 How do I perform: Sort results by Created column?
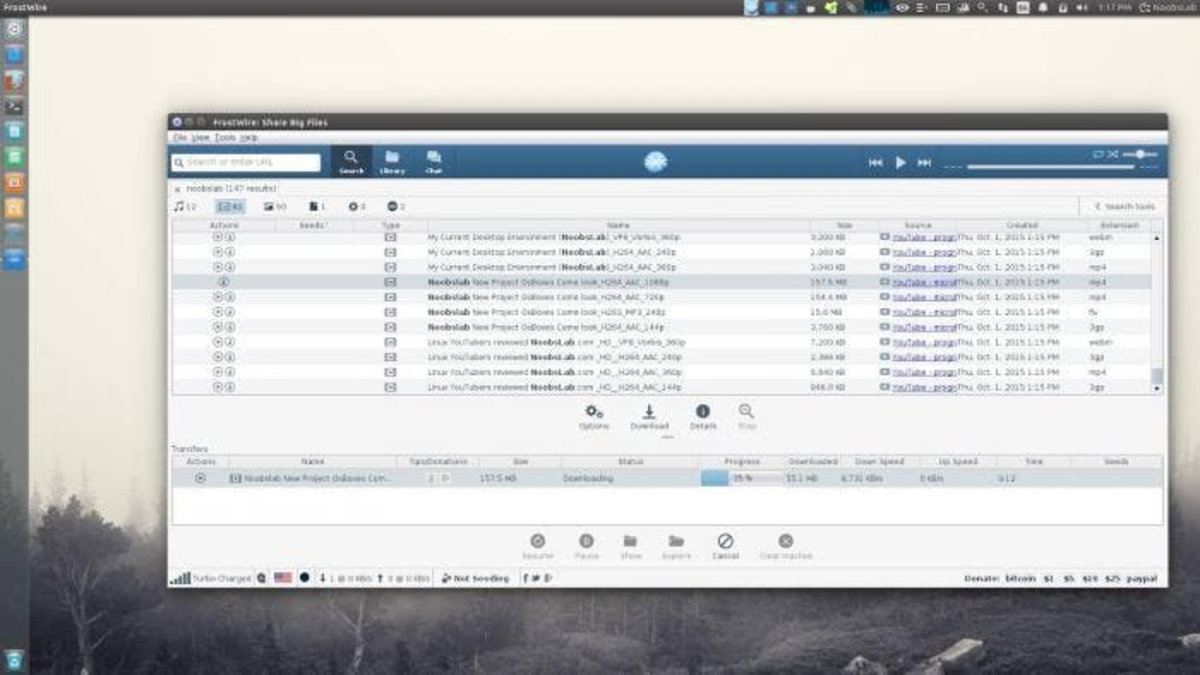coord(1022,225)
